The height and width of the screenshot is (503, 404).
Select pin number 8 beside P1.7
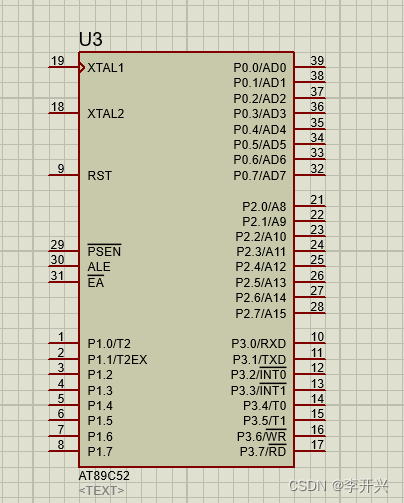coord(61,445)
